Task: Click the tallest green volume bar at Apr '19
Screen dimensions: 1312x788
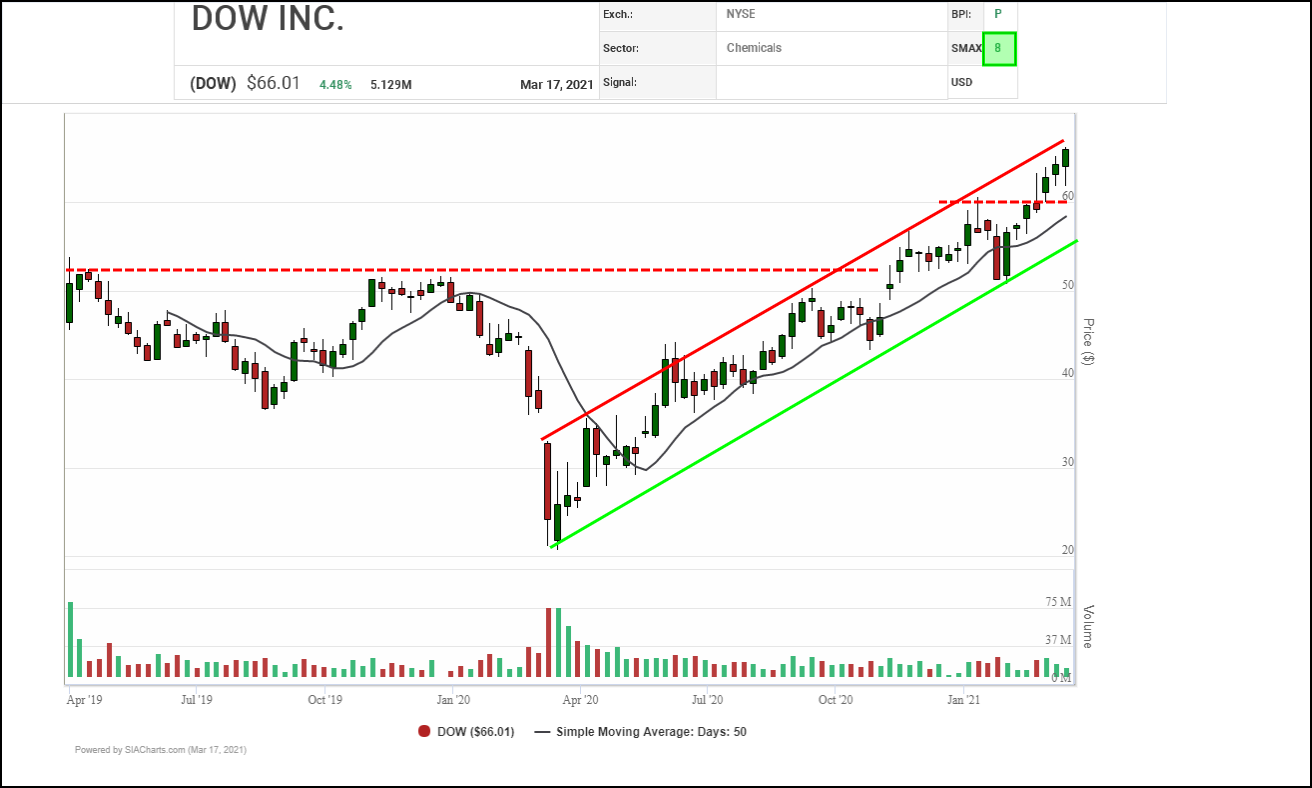Action: click(70, 640)
